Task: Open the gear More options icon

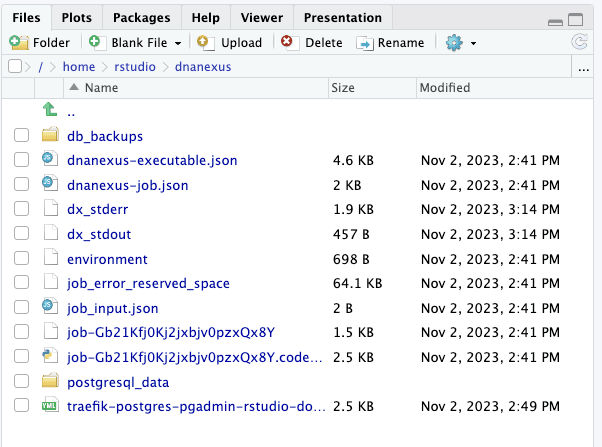Action: 454,43
